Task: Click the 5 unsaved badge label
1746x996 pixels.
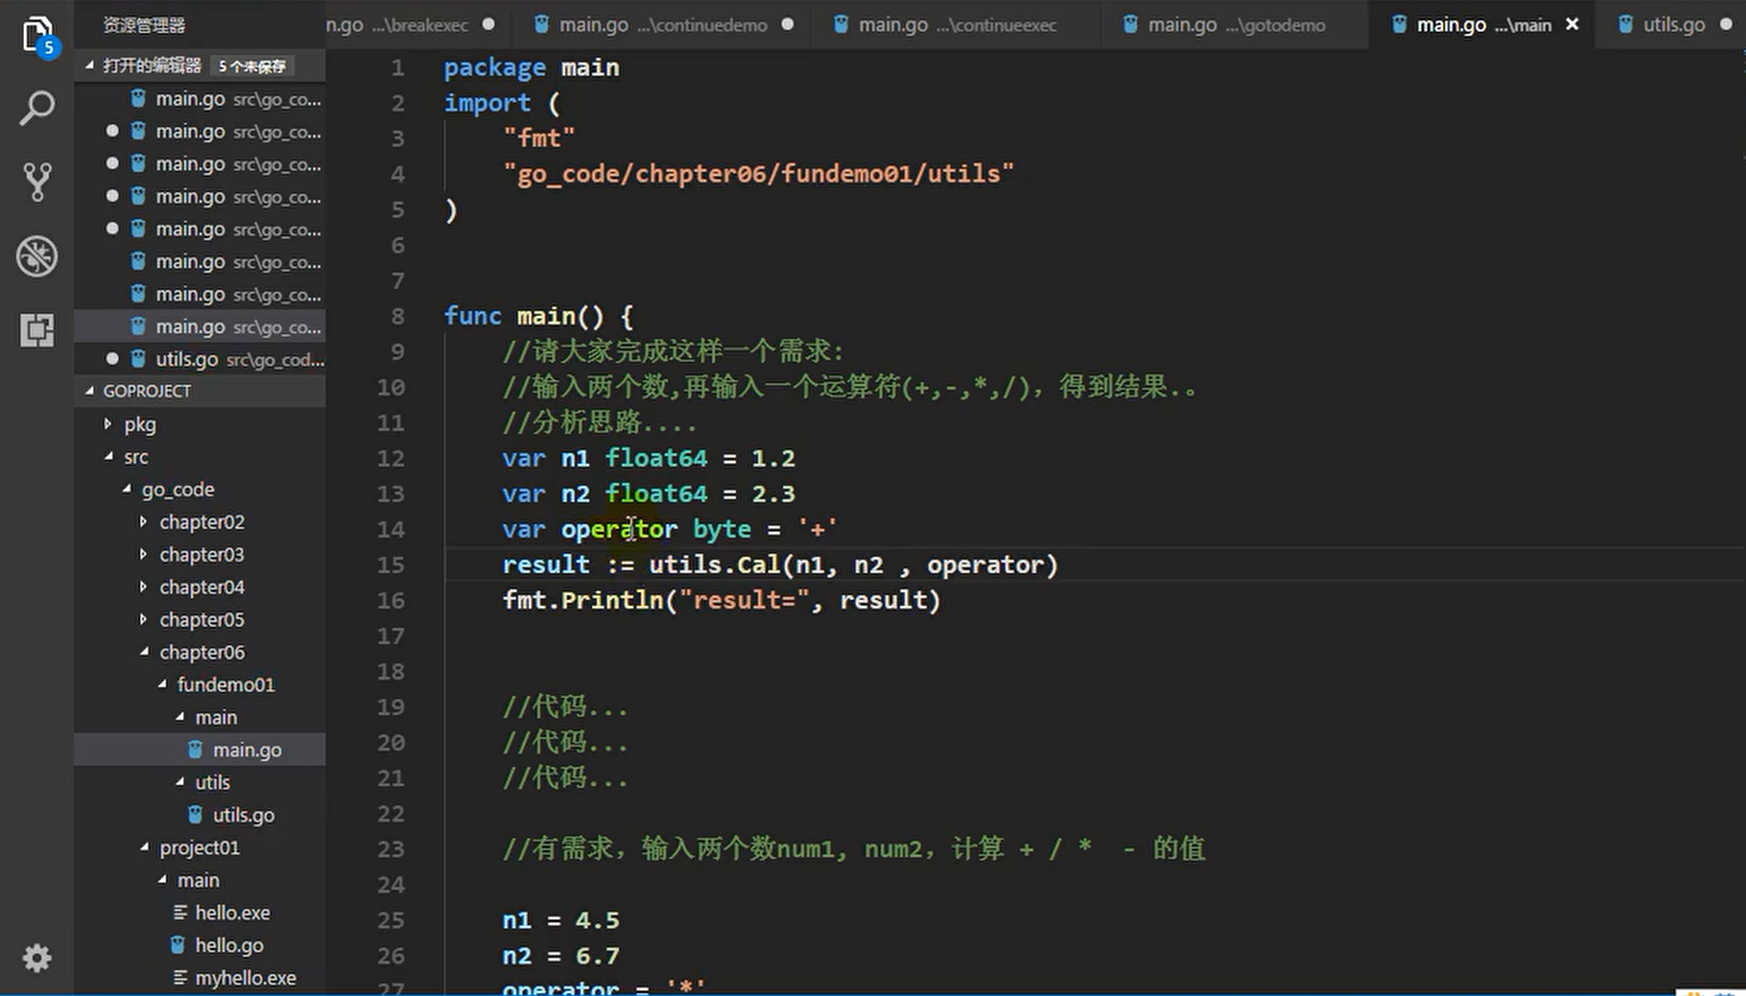Action: coord(252,66)
